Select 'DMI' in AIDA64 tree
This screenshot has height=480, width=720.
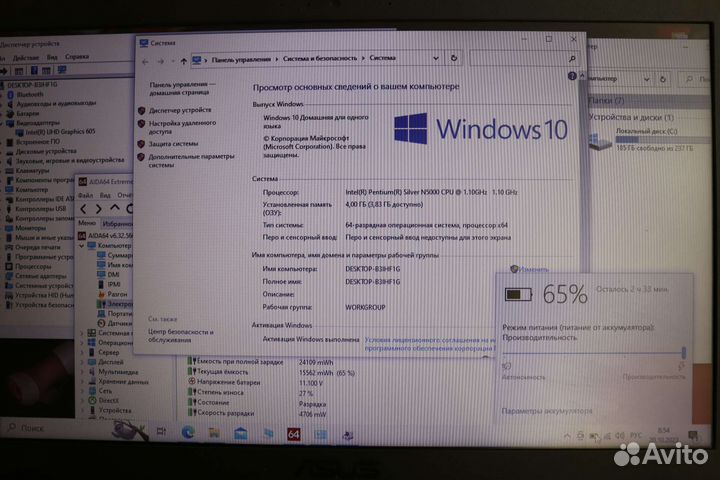point(113,275)
